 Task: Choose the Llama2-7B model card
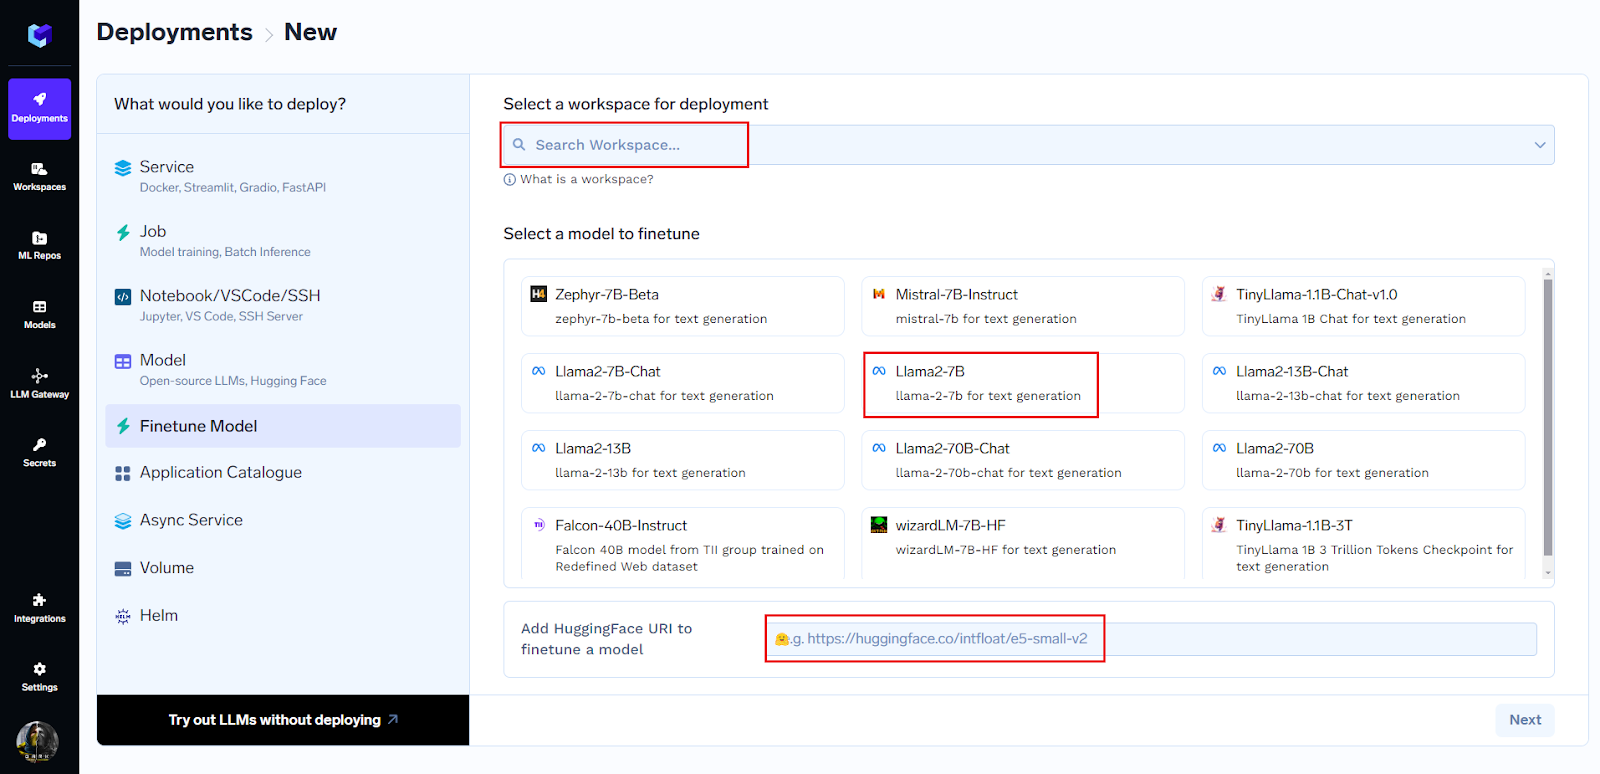coord(1023,383)
